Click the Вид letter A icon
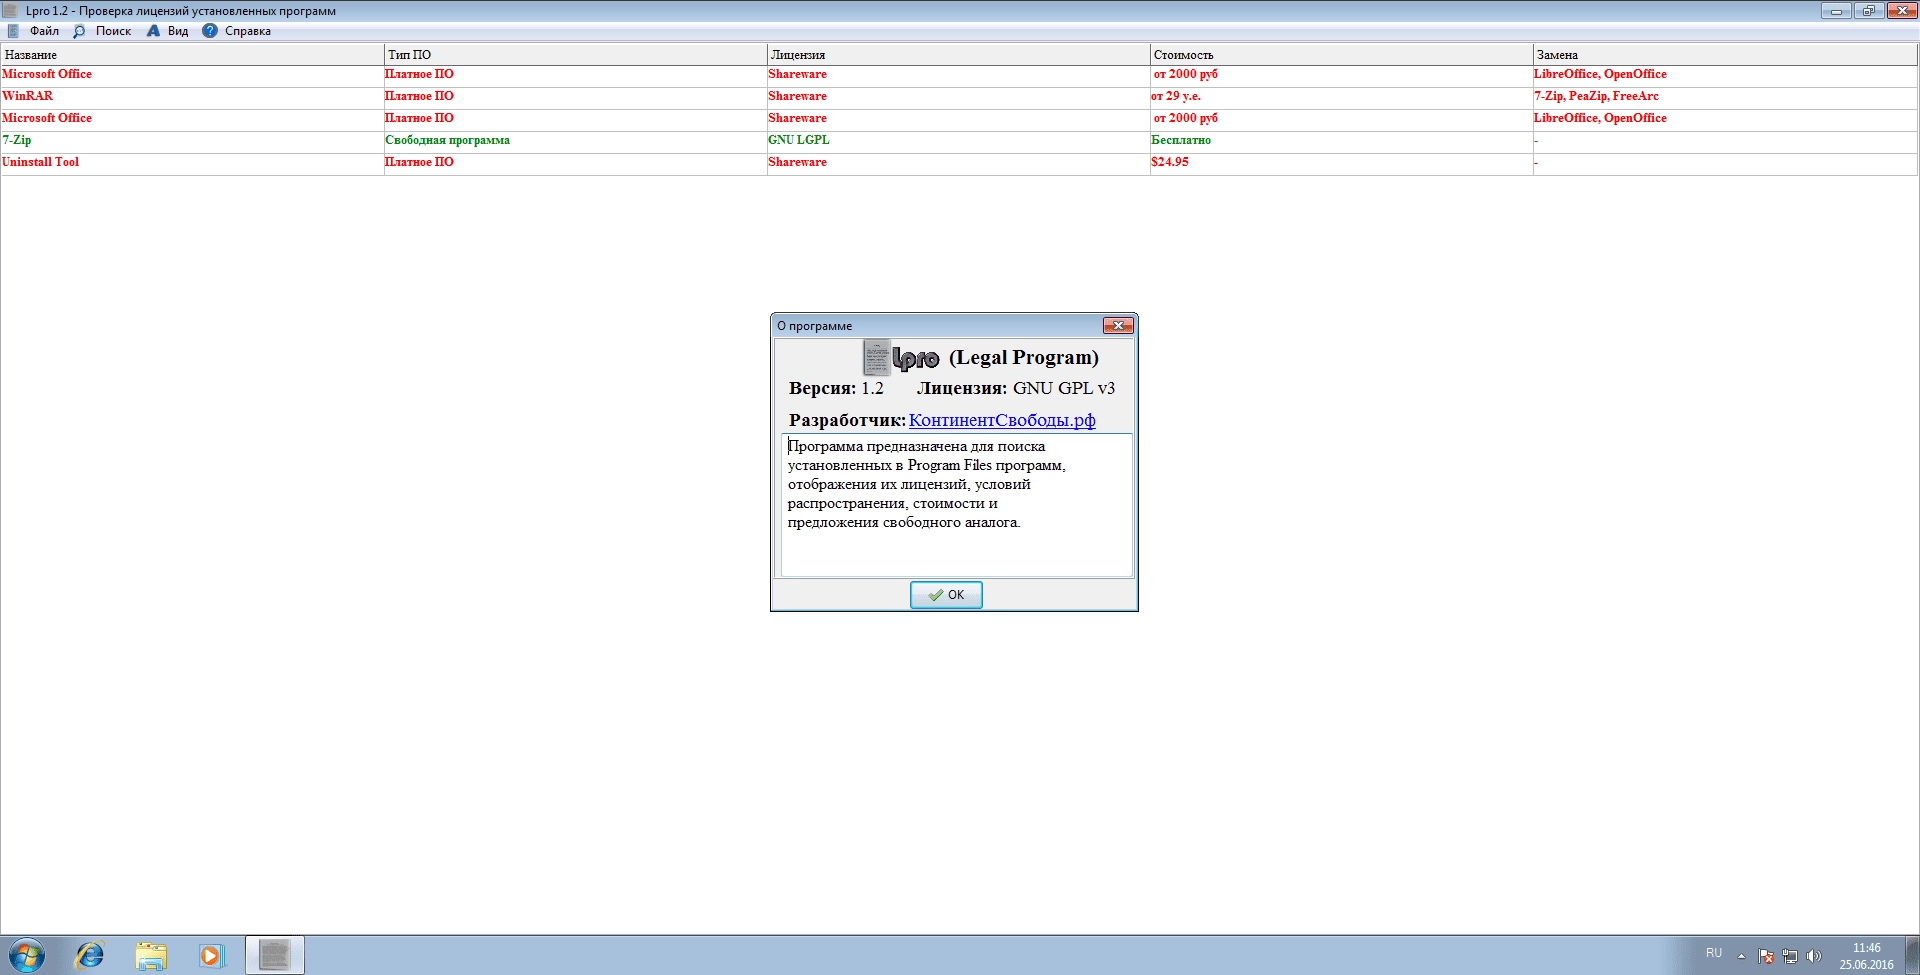Screen dimensions: 1920x975 pyautogui.click(x=153, y=31)
